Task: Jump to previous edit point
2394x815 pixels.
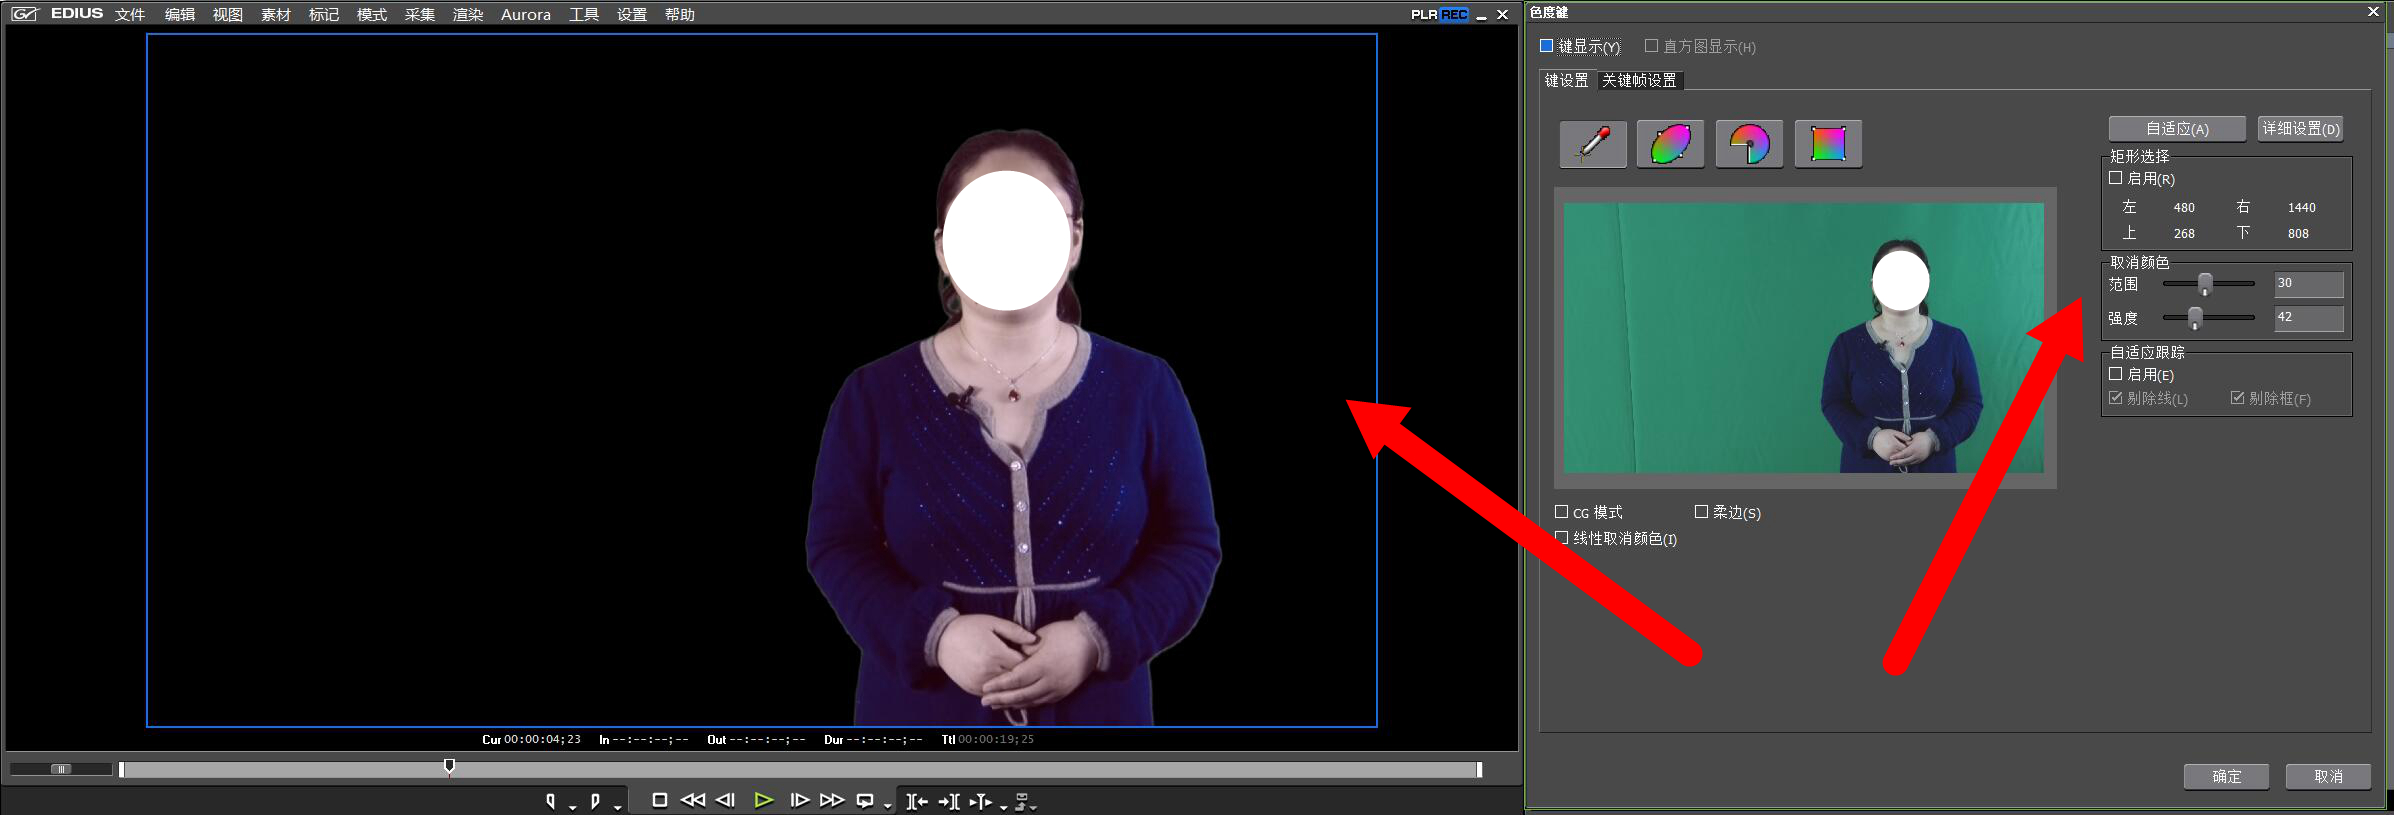Action: tap(917, 801)
